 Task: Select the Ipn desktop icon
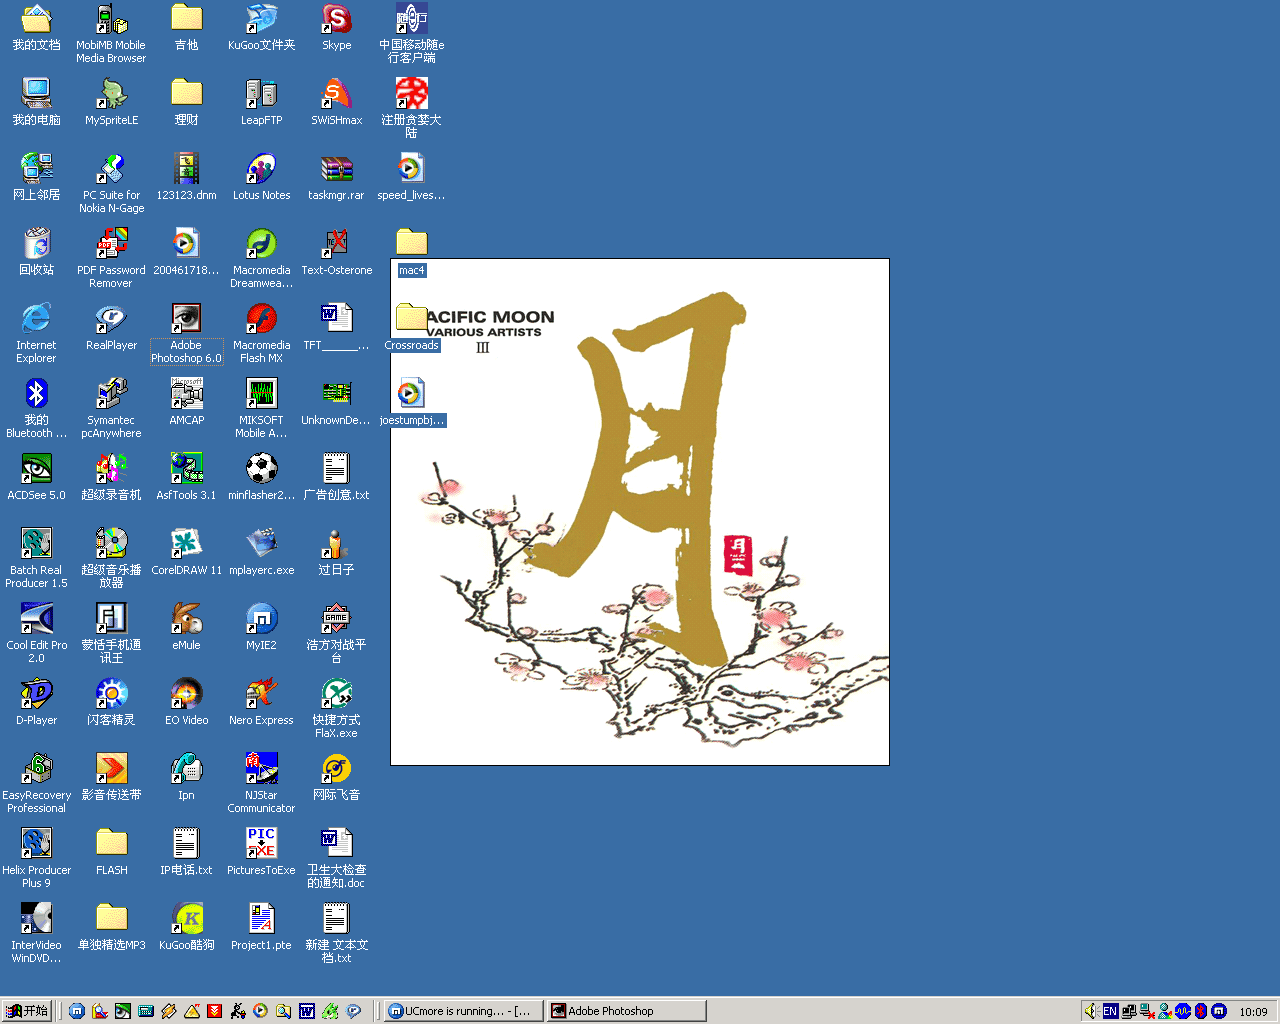pos(186,777)
